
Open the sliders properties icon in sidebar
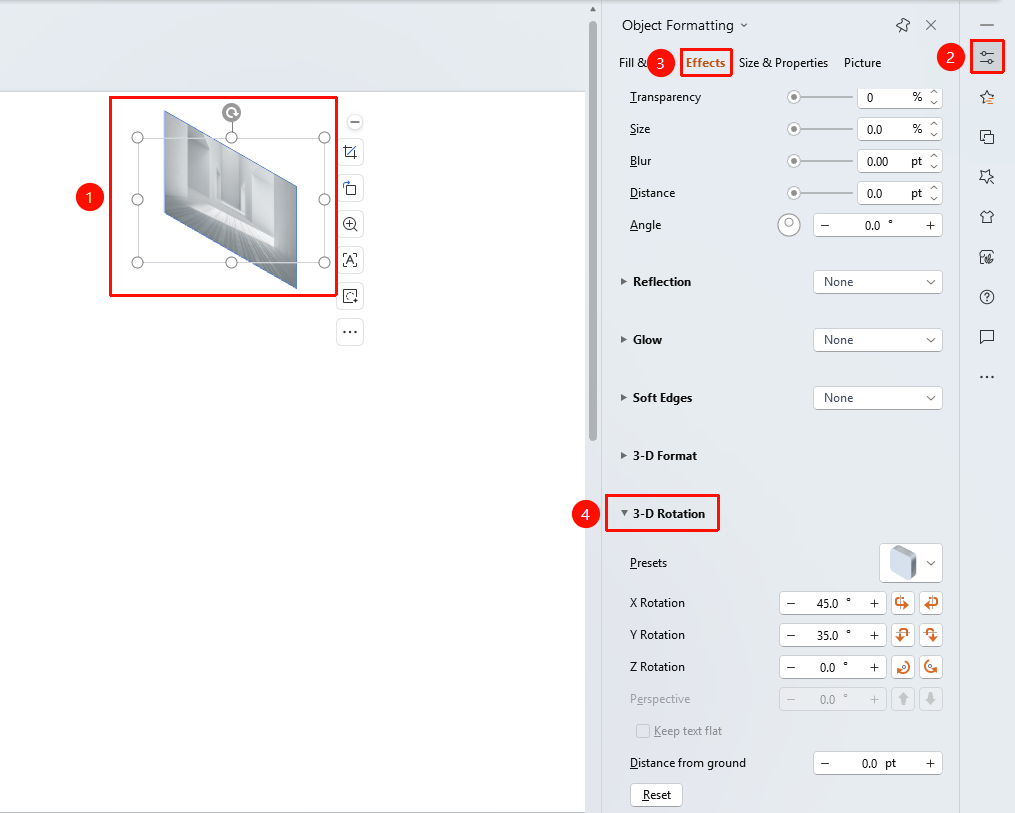coord(987,58)
